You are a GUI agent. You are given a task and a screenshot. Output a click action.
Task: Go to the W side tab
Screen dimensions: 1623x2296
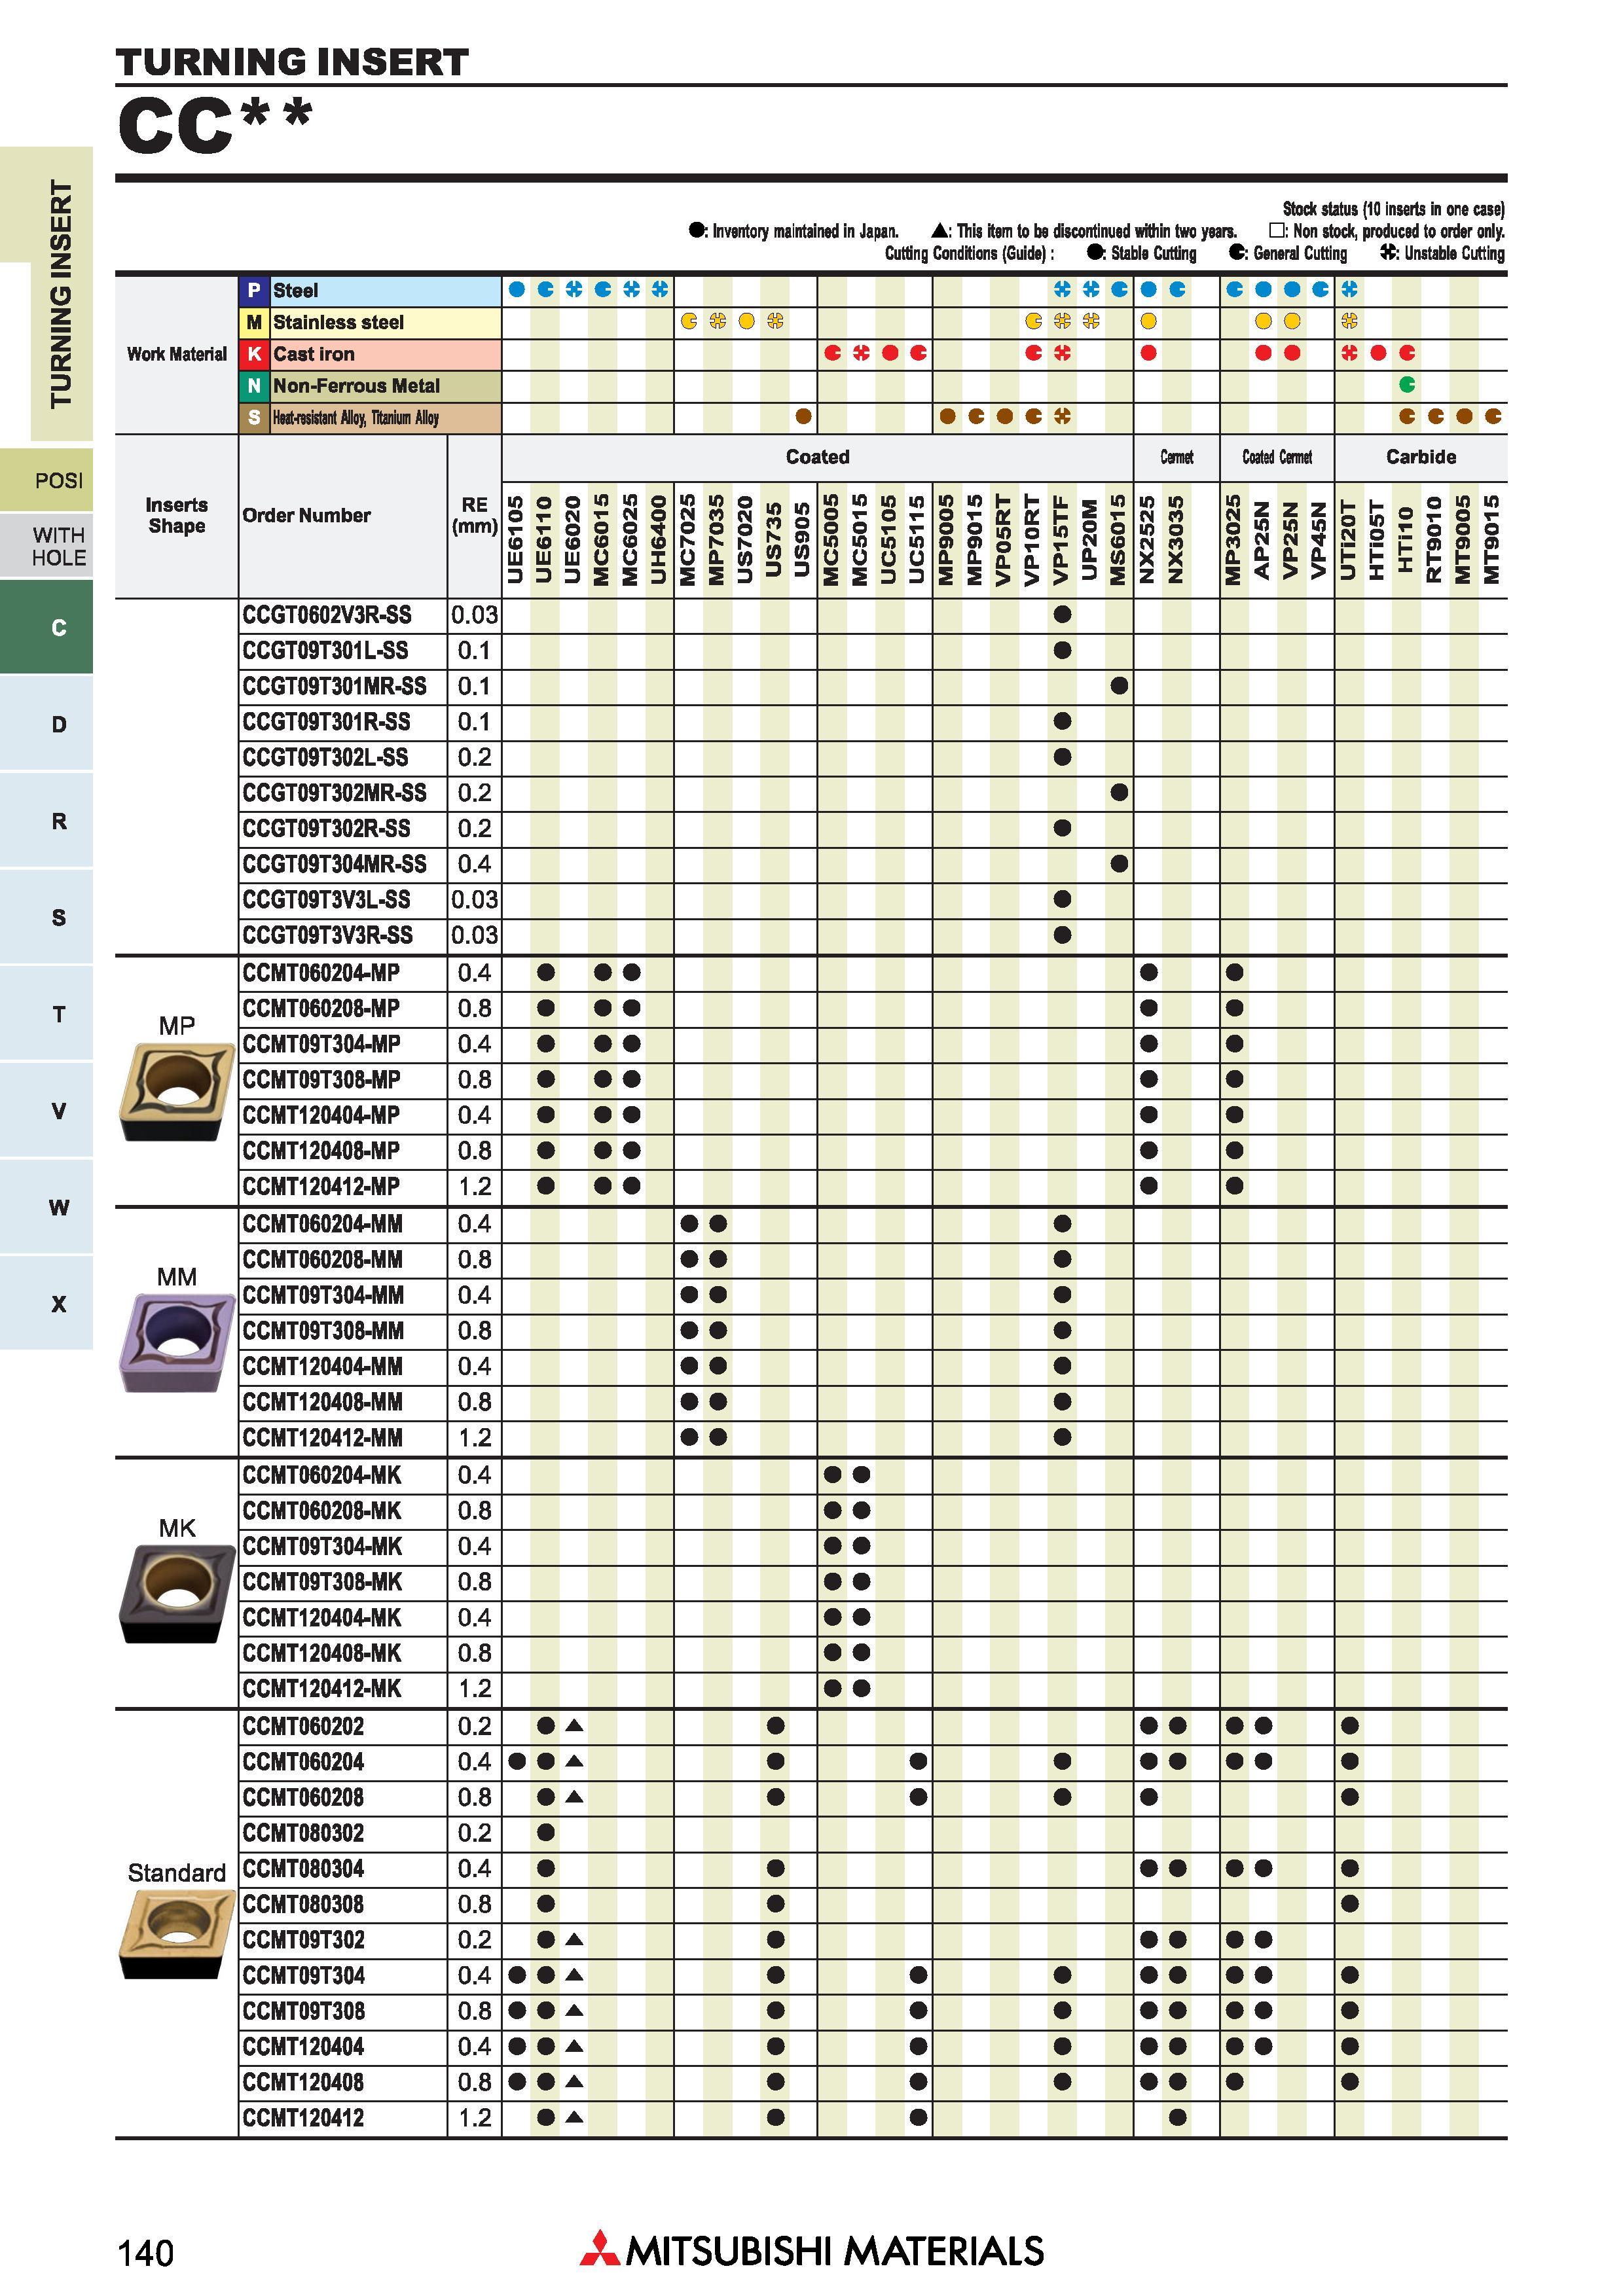coord(47,1206)
